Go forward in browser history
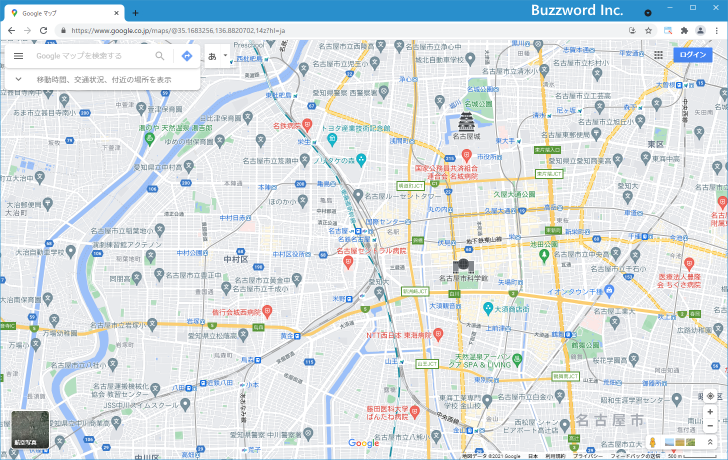The width and height of the screenshot is (728, 460). [x=27, y=31]
